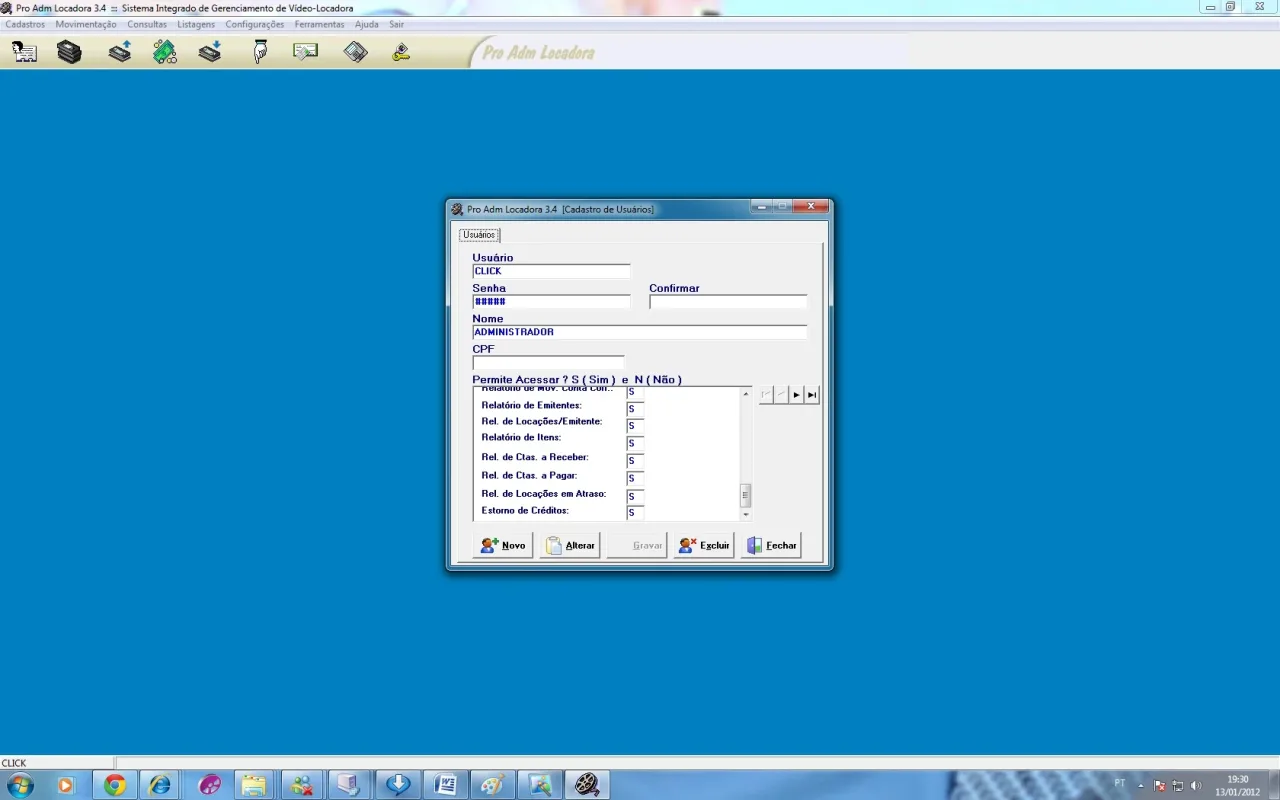Click the tapes with down arrow icon

tap(210, 52)
